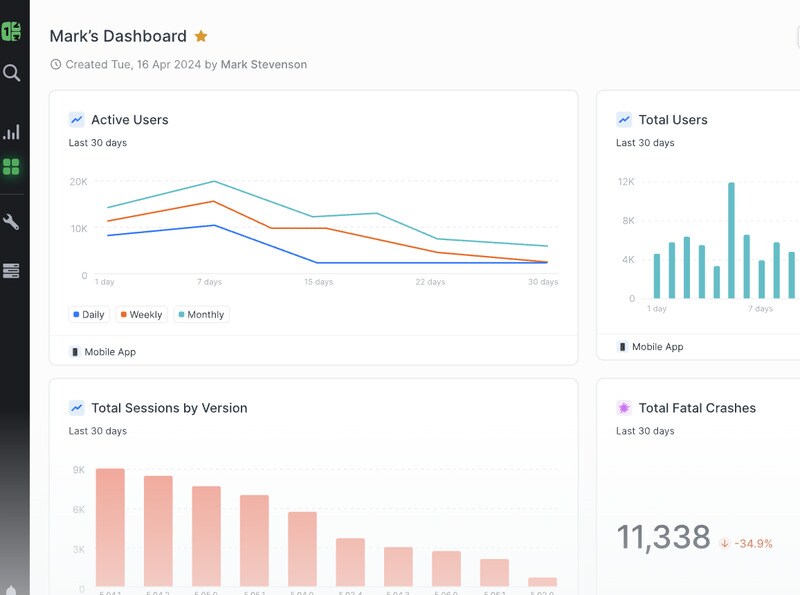Click the Countly logo in the sidebar

(x=11, y=31)
